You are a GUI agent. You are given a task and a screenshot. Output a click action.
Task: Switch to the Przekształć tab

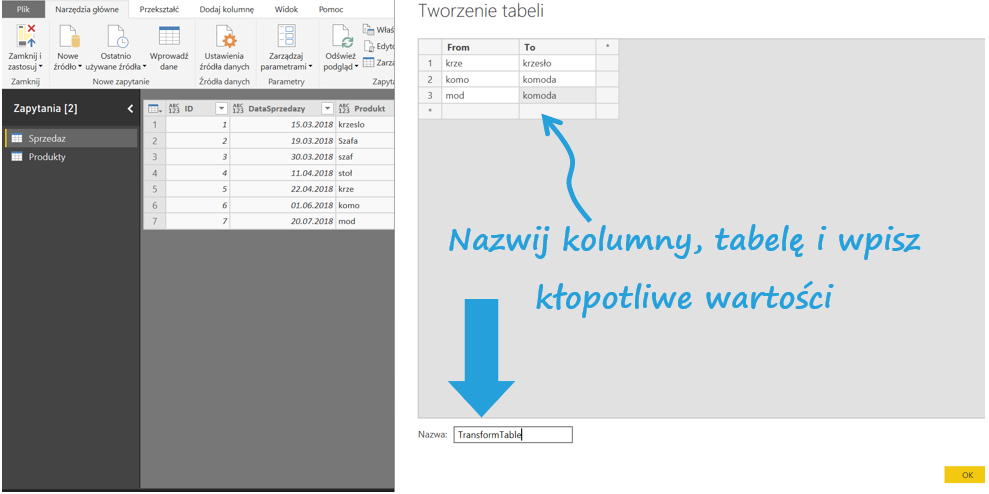coord(159,9)
